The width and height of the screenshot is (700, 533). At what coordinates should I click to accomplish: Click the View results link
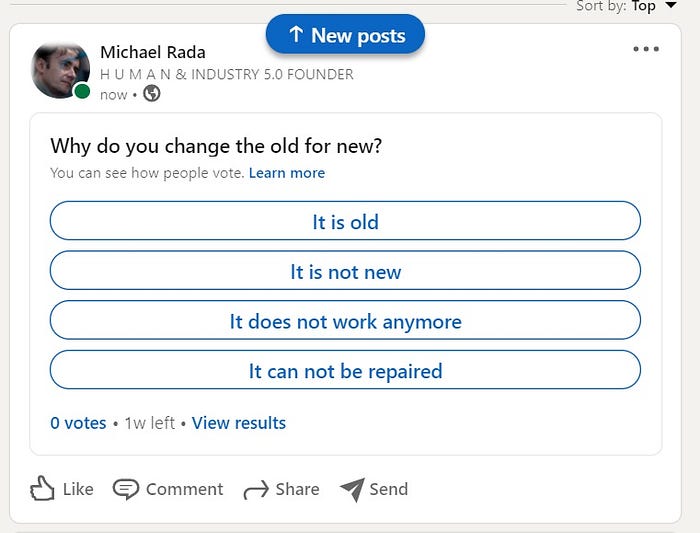point(239,423)
